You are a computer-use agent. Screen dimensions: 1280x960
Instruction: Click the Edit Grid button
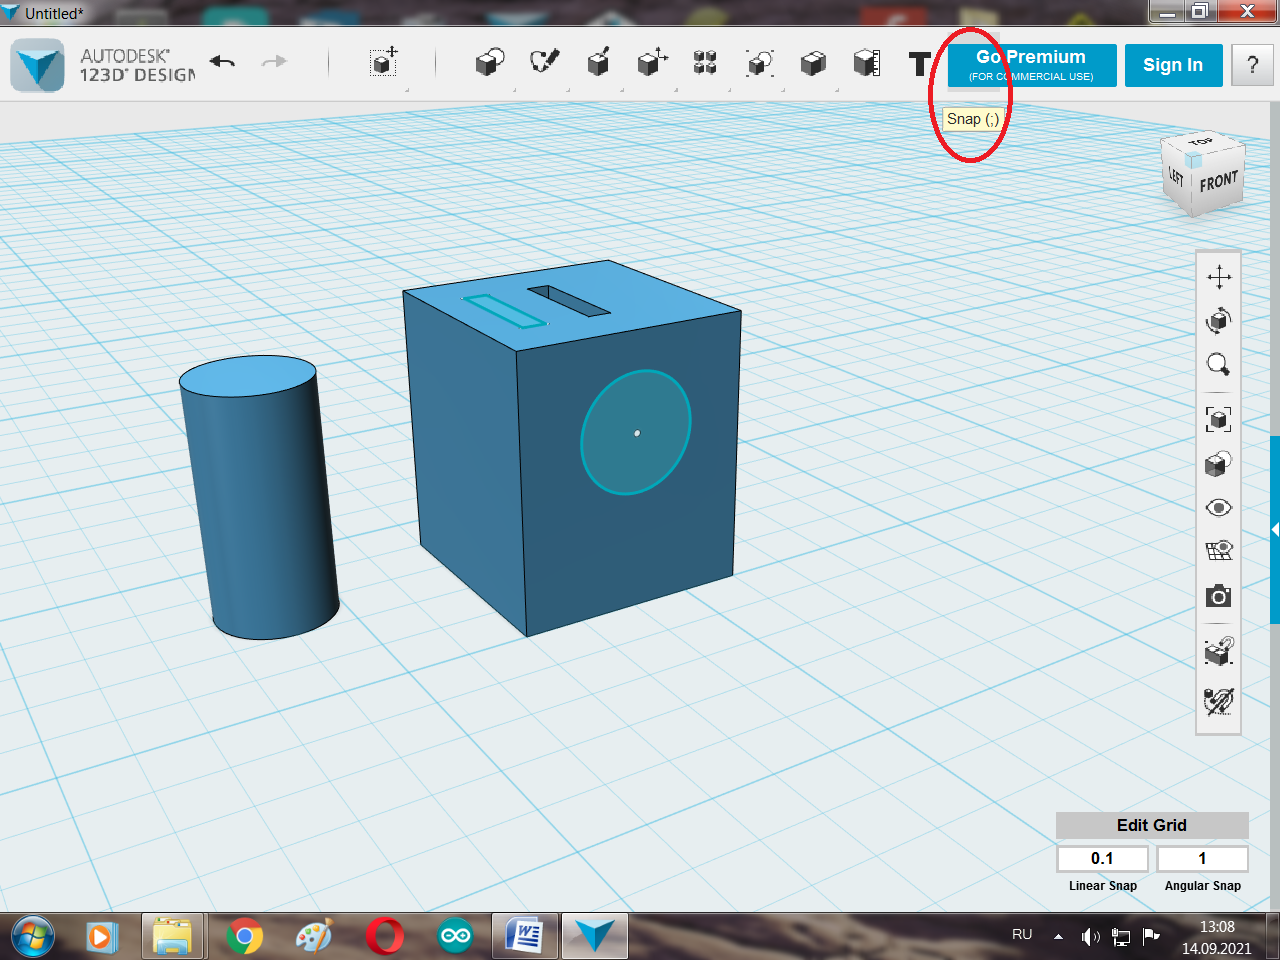point(1152,825)
